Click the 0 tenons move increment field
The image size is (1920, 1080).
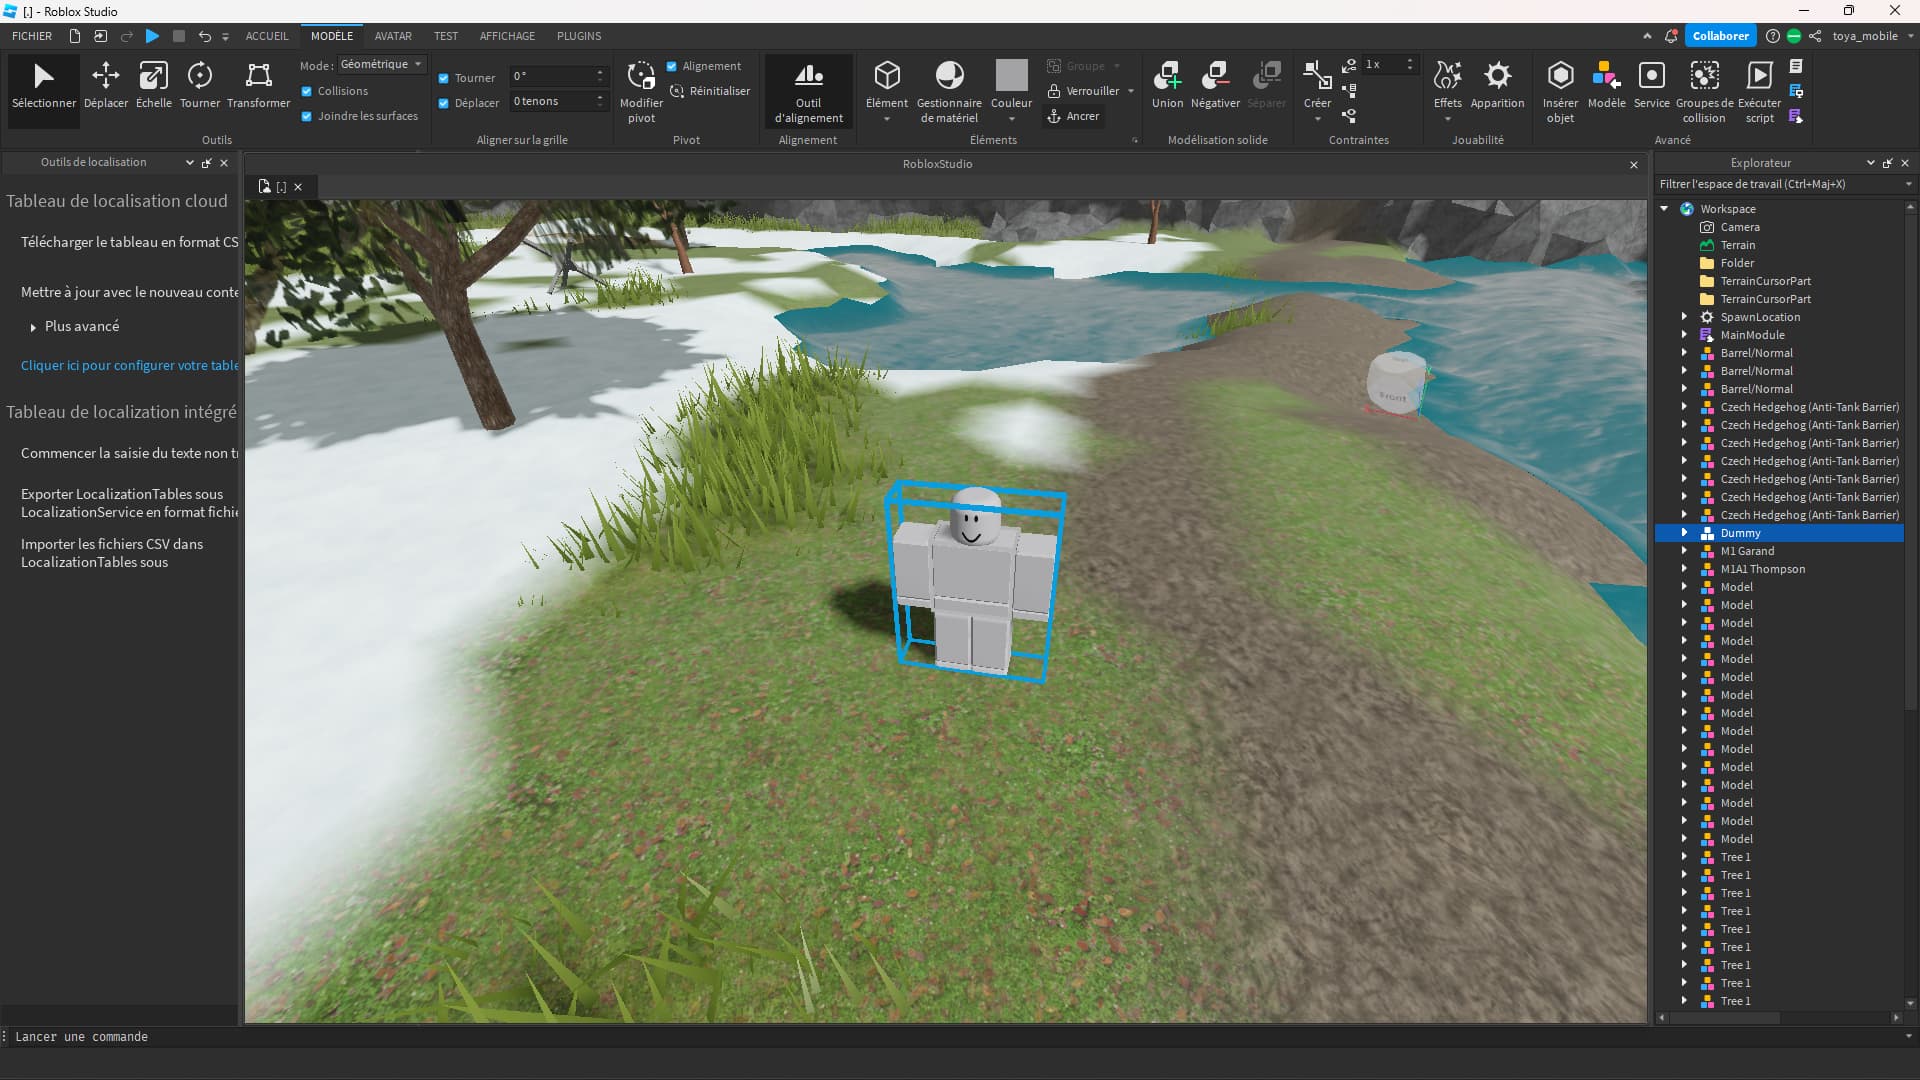coord(552,101)
